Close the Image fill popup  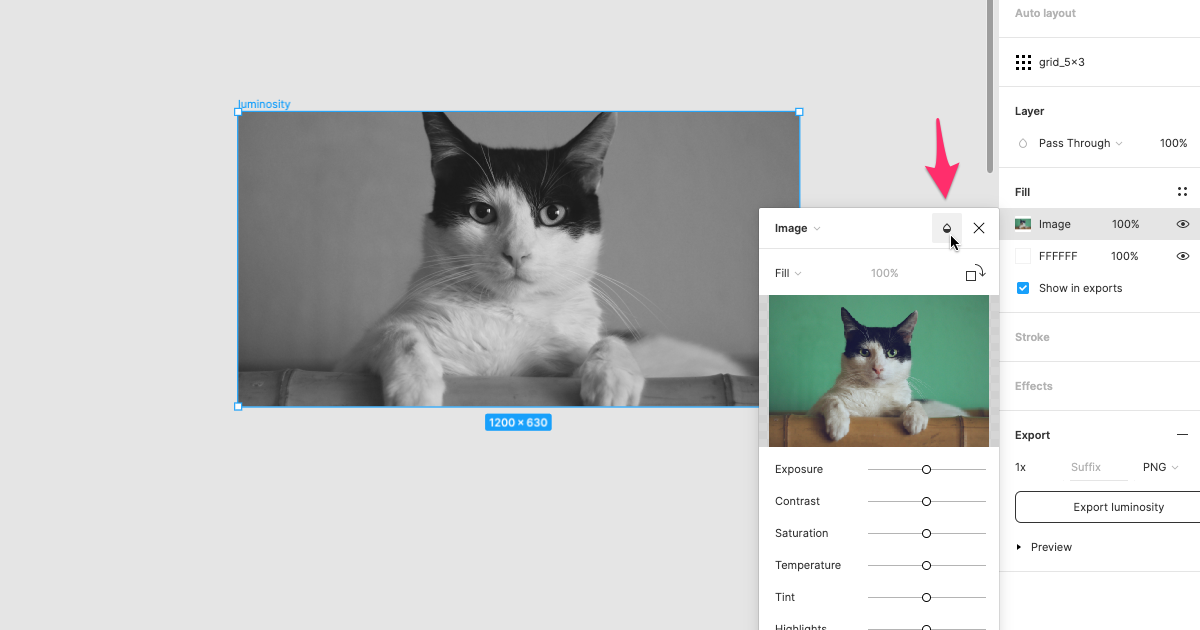pyautogui.click(x=979, y=228)
